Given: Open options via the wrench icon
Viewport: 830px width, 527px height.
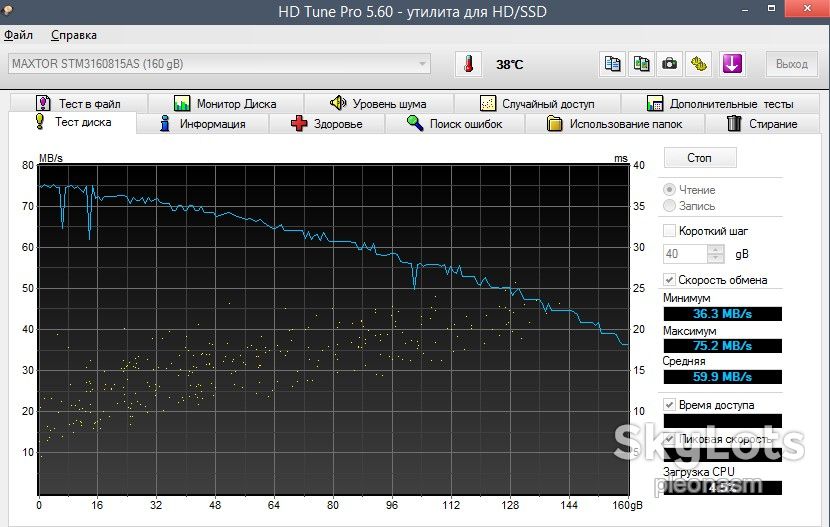Looking at the screenshot, I should click(x=699, y=64).
